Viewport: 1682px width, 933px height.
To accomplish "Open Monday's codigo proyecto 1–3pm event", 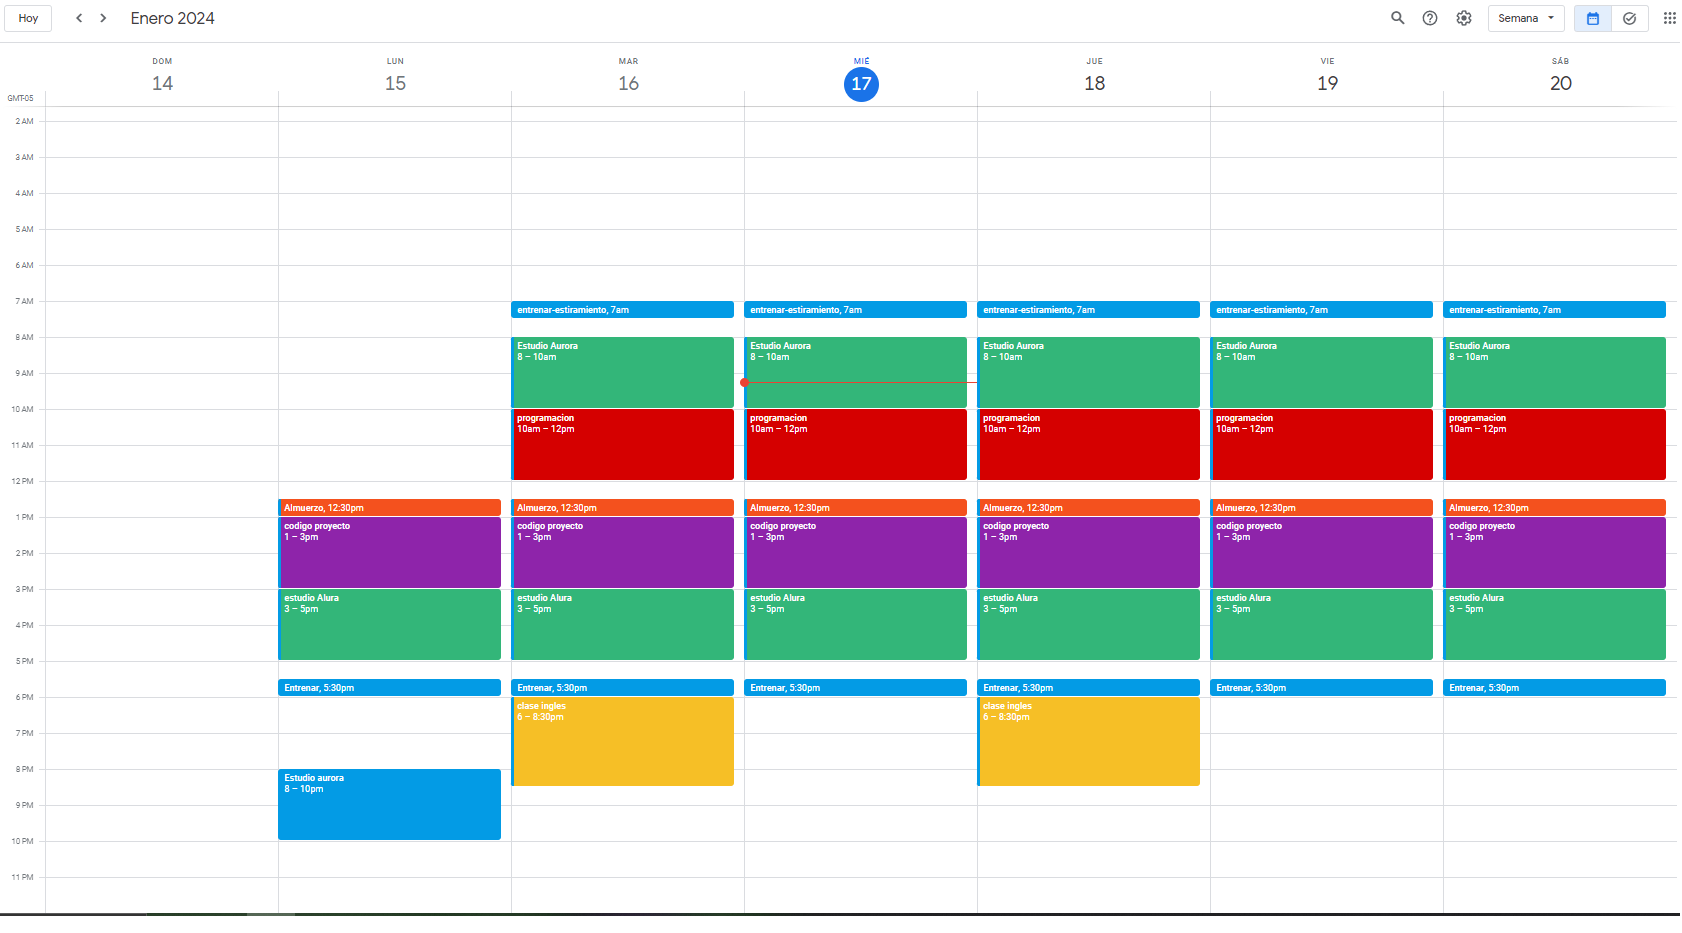I will 389,552.
